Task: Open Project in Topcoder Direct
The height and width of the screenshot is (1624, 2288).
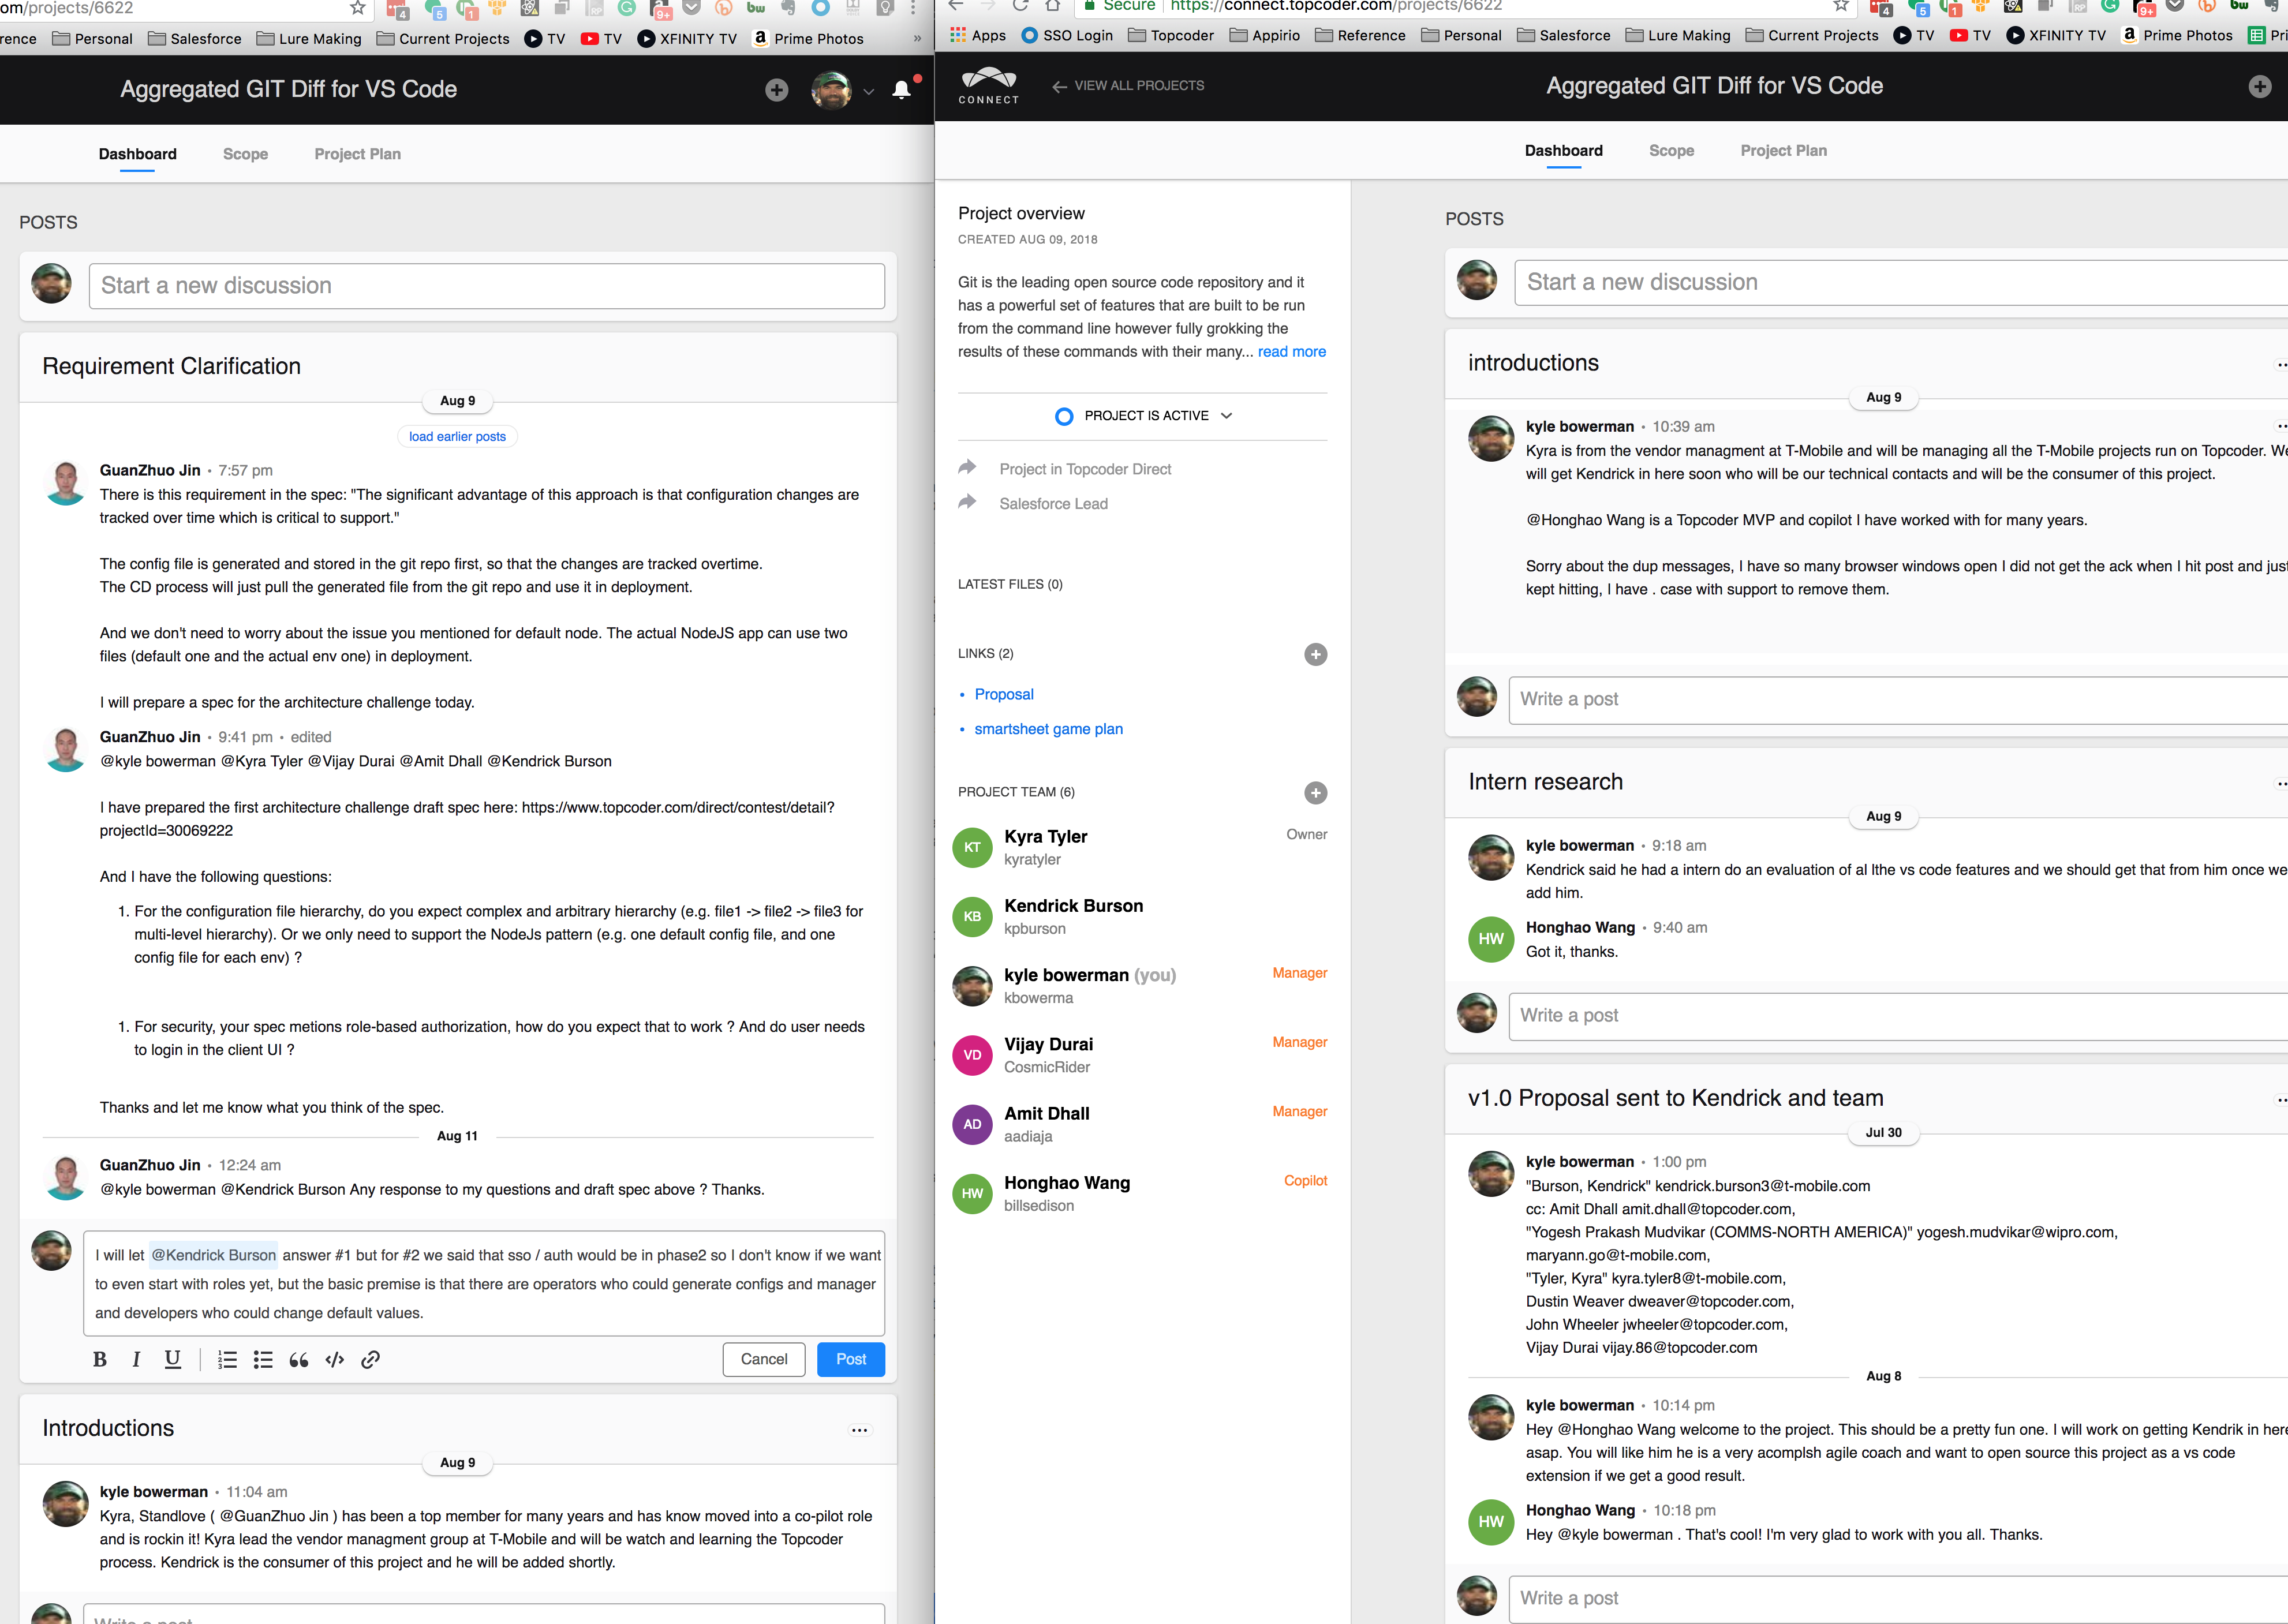Action: (x=1085, y=470)
